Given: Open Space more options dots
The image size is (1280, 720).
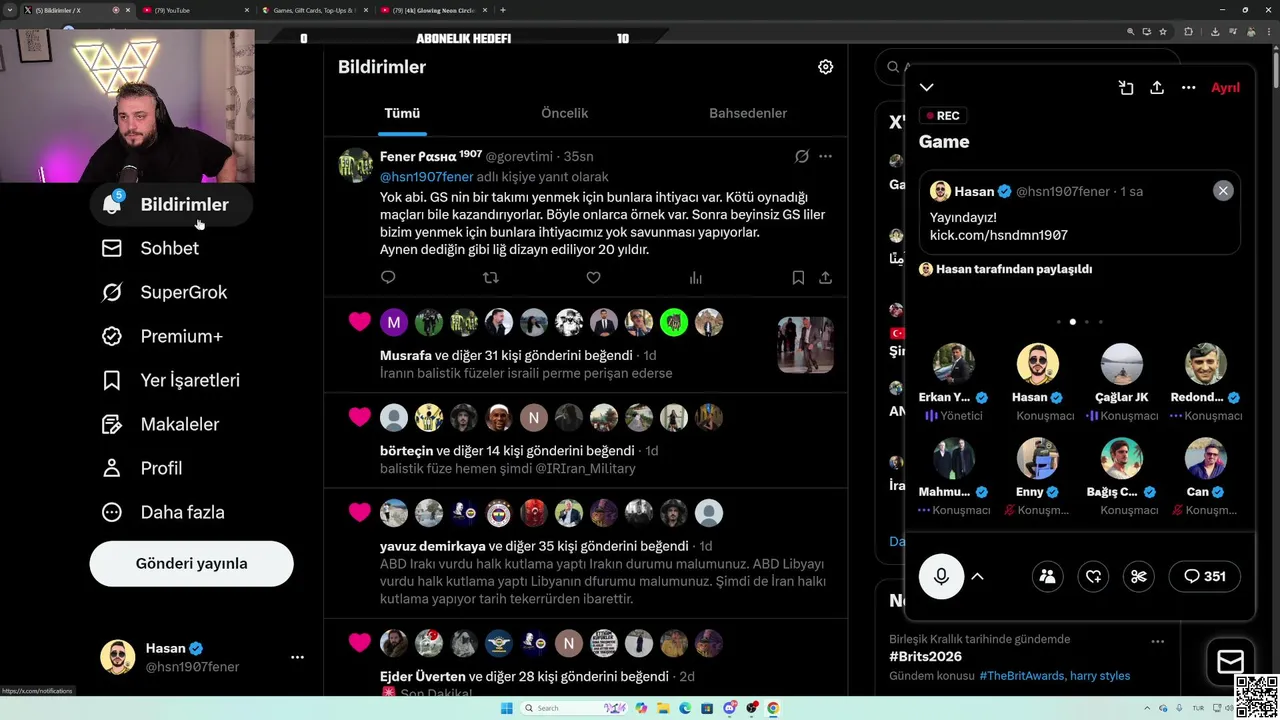Looking at the screenshot, I should point(1188,88).
